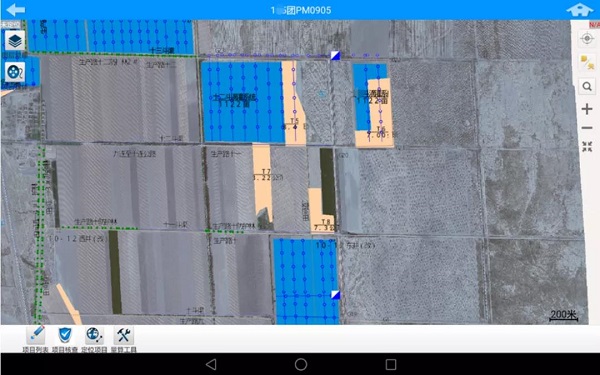Viewport: 600px width, 375px height.
Task: Open the yellow shape selection tool
Action: click(587, 63)
